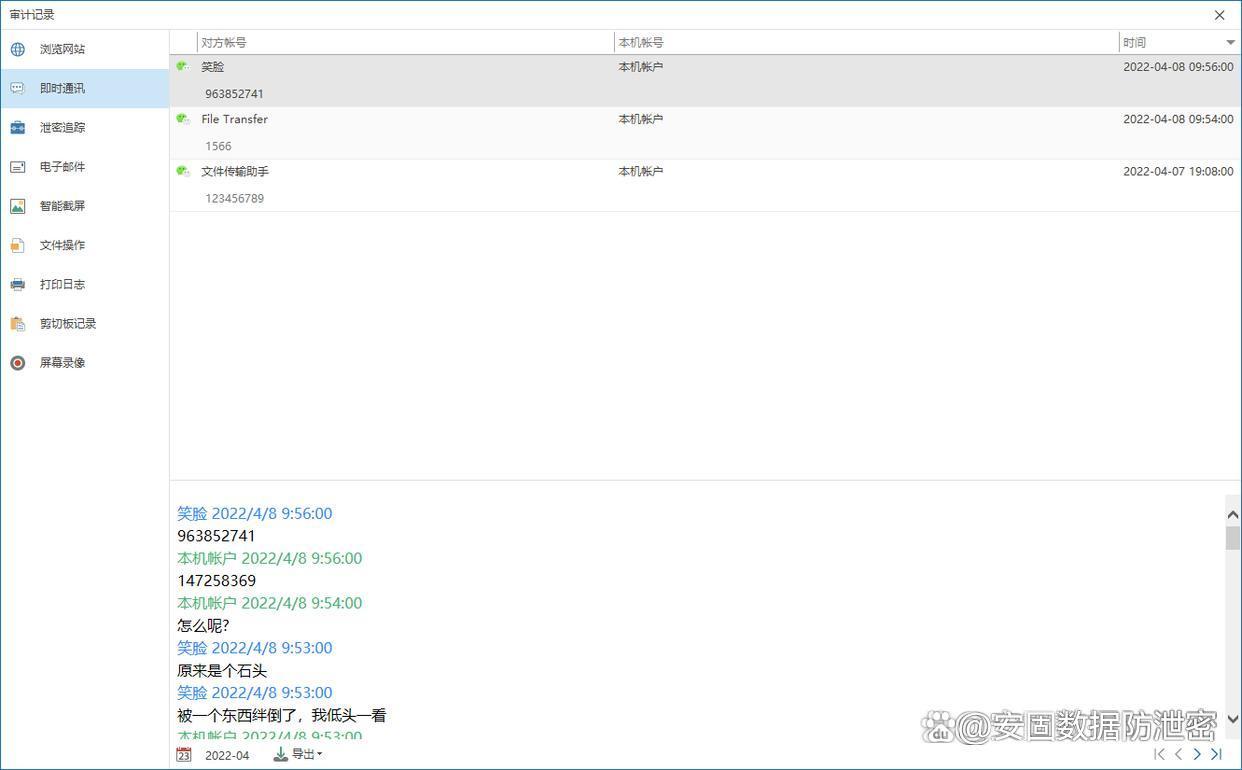Click timestamp 2022-04-07 19:08:00

(1178, 172)
